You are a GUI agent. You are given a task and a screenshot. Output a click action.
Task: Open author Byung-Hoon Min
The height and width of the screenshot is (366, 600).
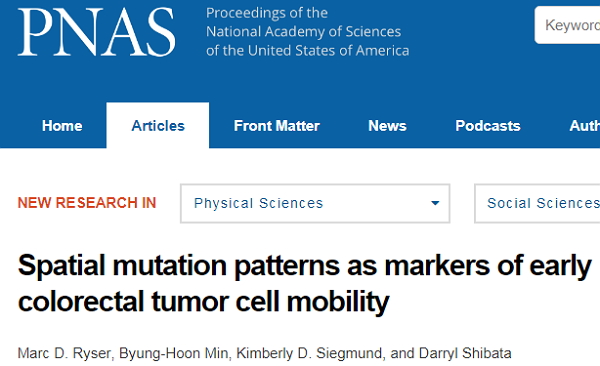[174, 353]
